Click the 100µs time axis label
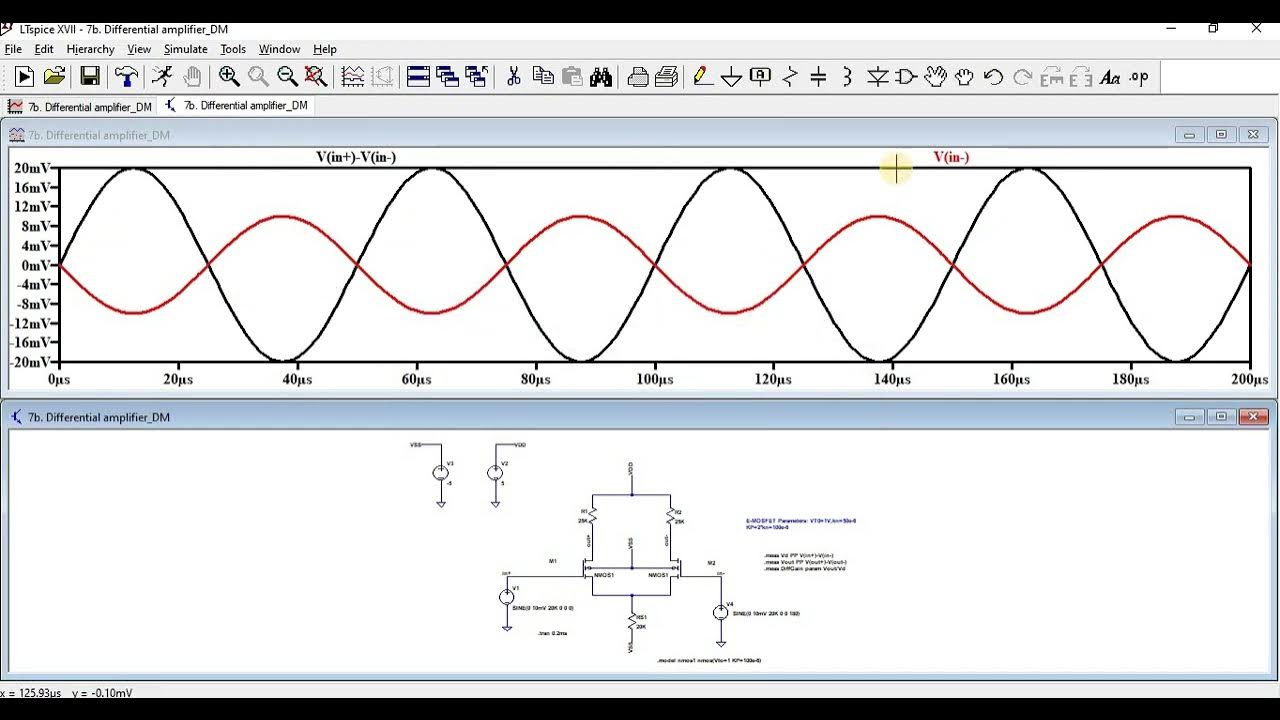The width and height of the screenshot is (1280, 720). tap(654, 380)
